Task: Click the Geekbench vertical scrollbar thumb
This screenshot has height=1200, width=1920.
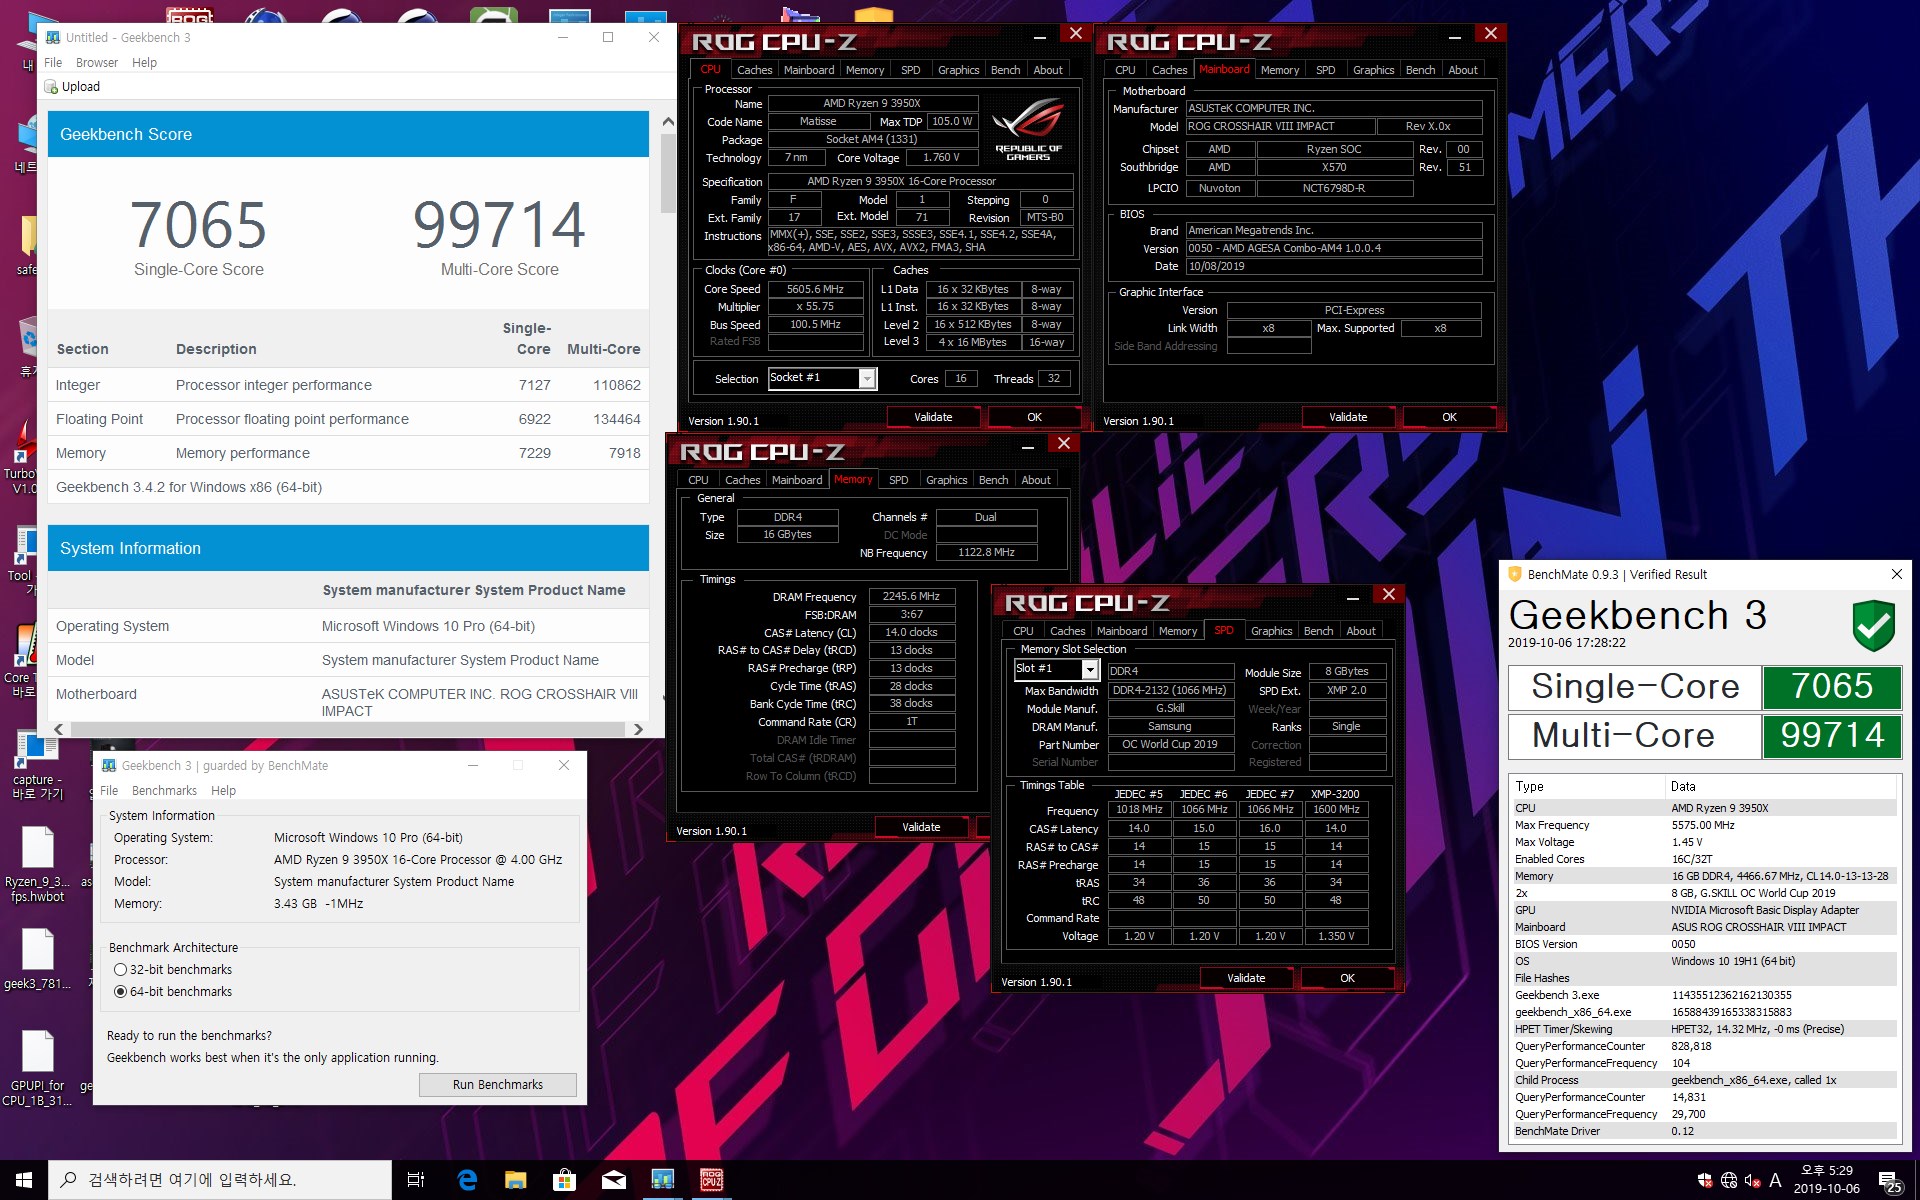Action: click(668, 173)
